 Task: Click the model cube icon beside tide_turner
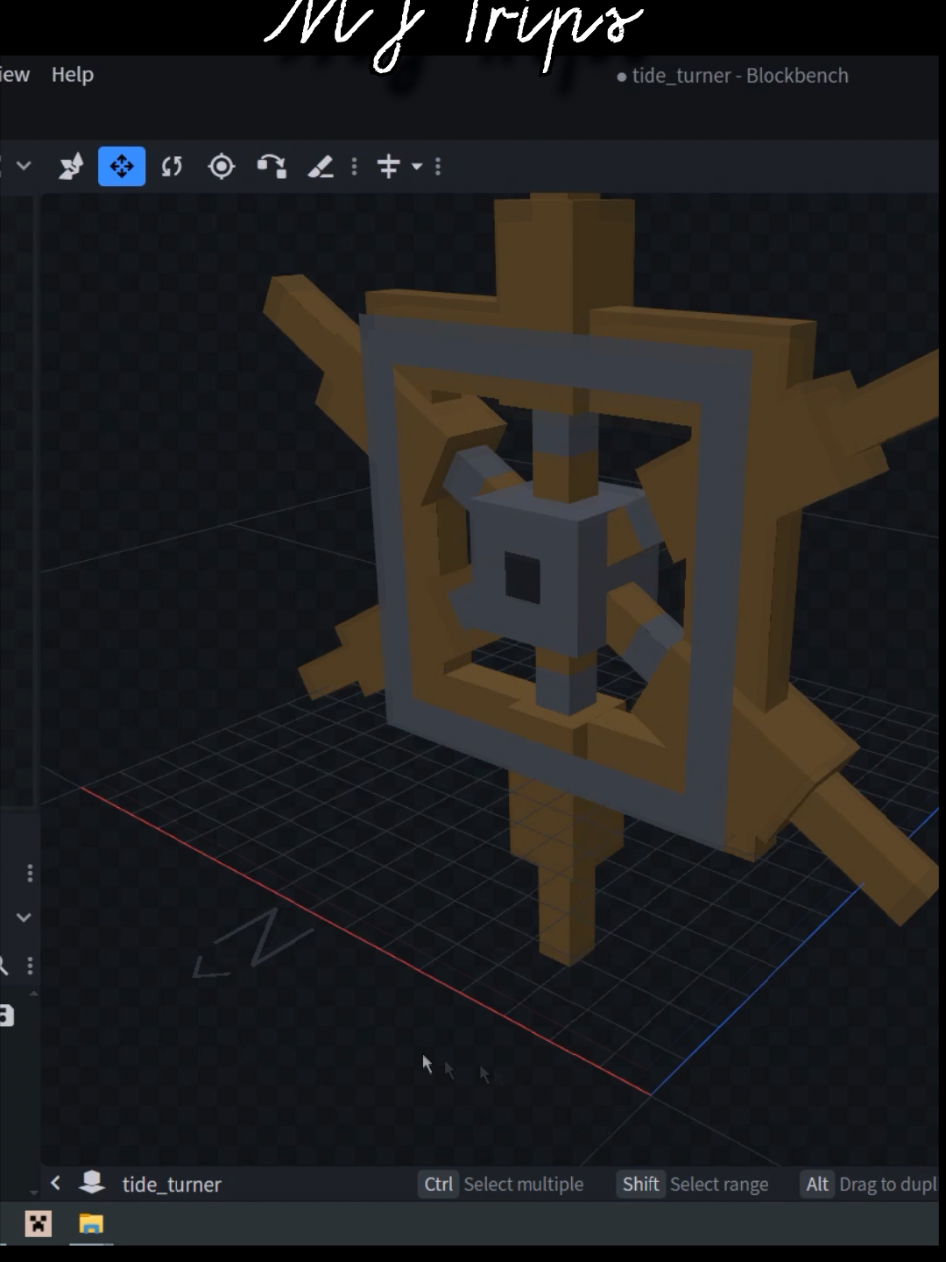(92, 1183)
